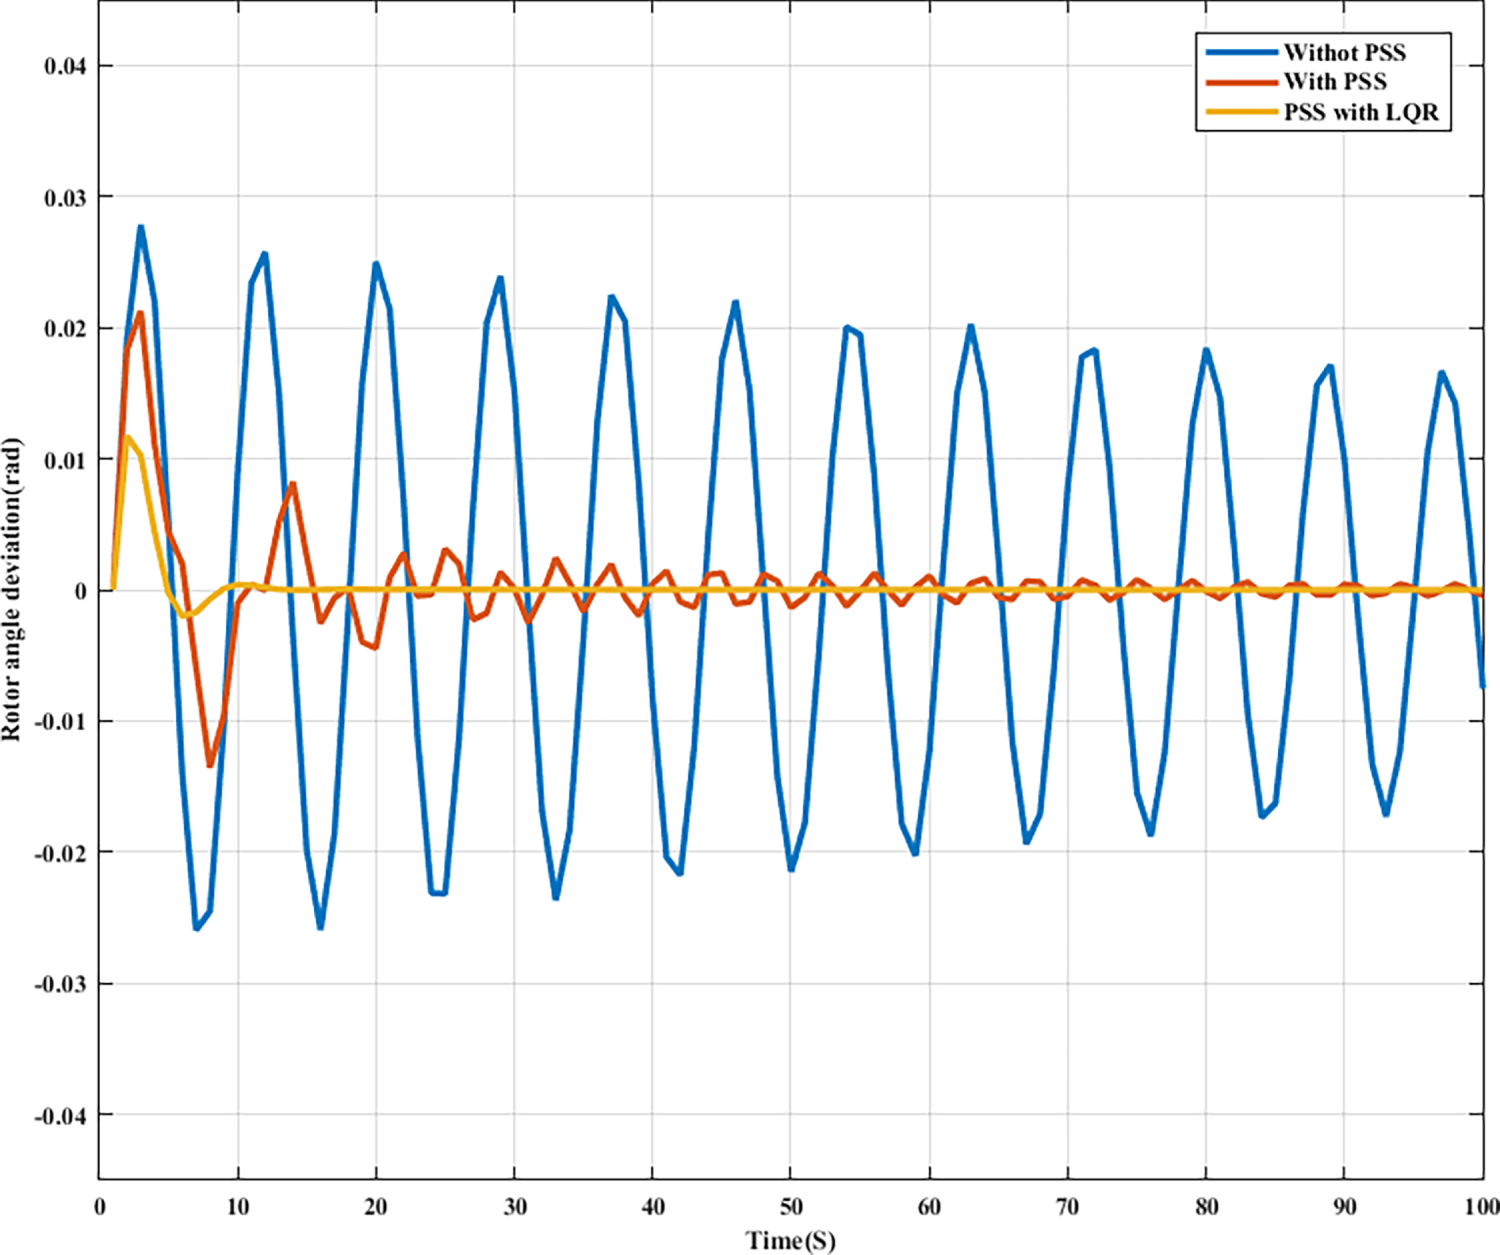Select the 'Rotor angle deviation(rad)' y-axis label

[12, 590]
